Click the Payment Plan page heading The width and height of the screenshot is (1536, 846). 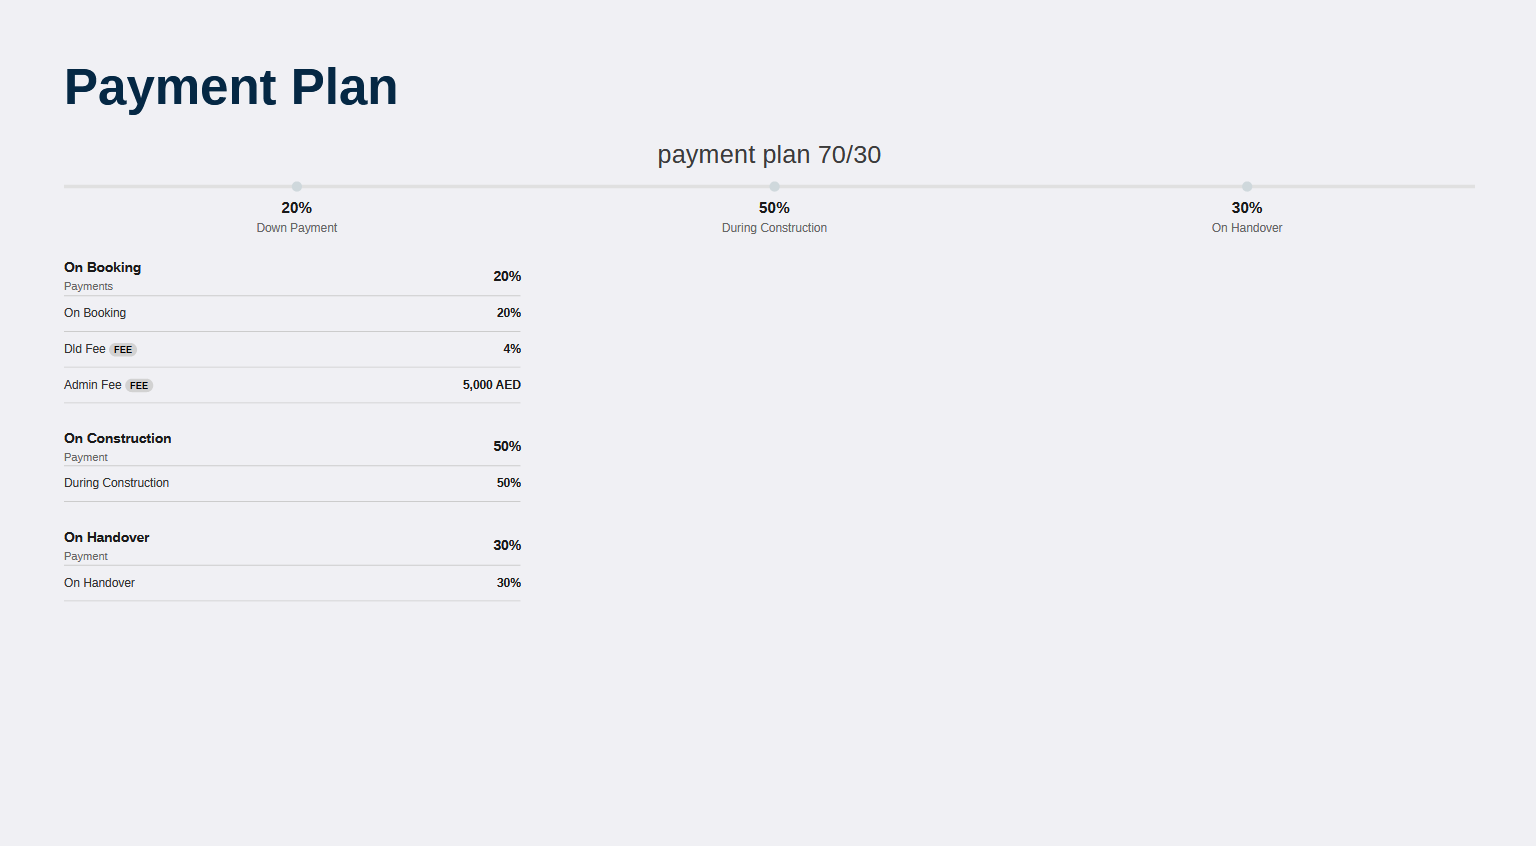[x=231, y=87]
